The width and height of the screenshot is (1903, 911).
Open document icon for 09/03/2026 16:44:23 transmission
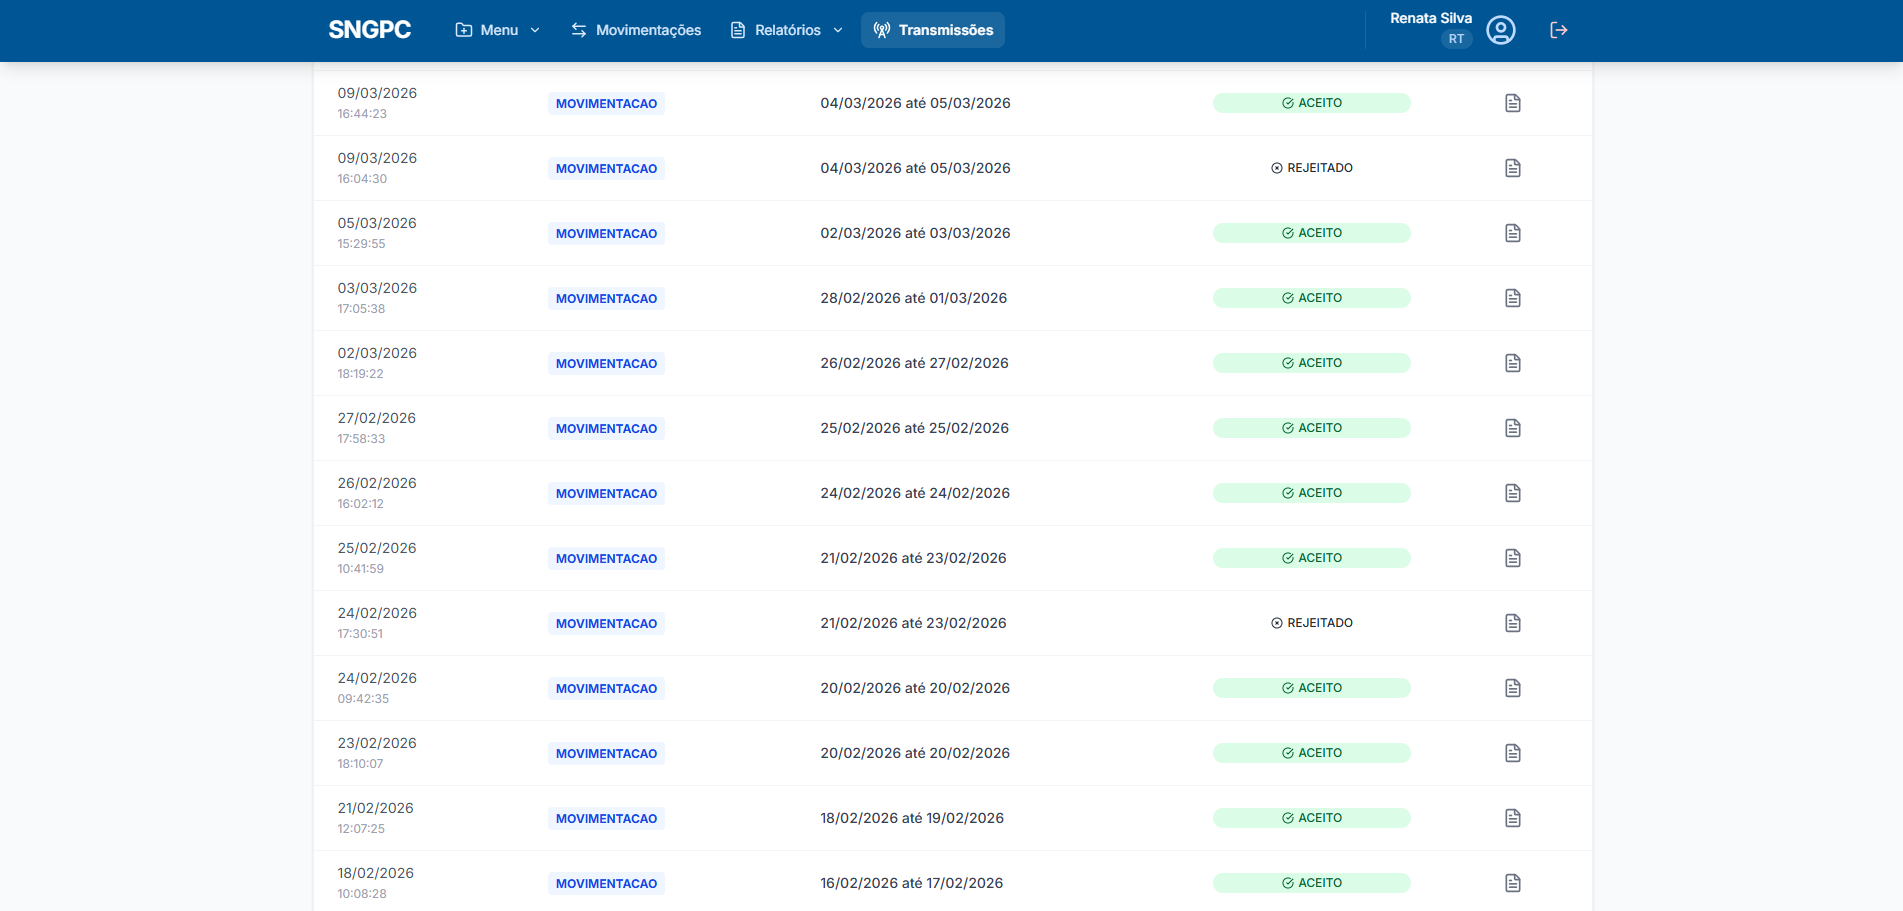tap(1512, 103)
